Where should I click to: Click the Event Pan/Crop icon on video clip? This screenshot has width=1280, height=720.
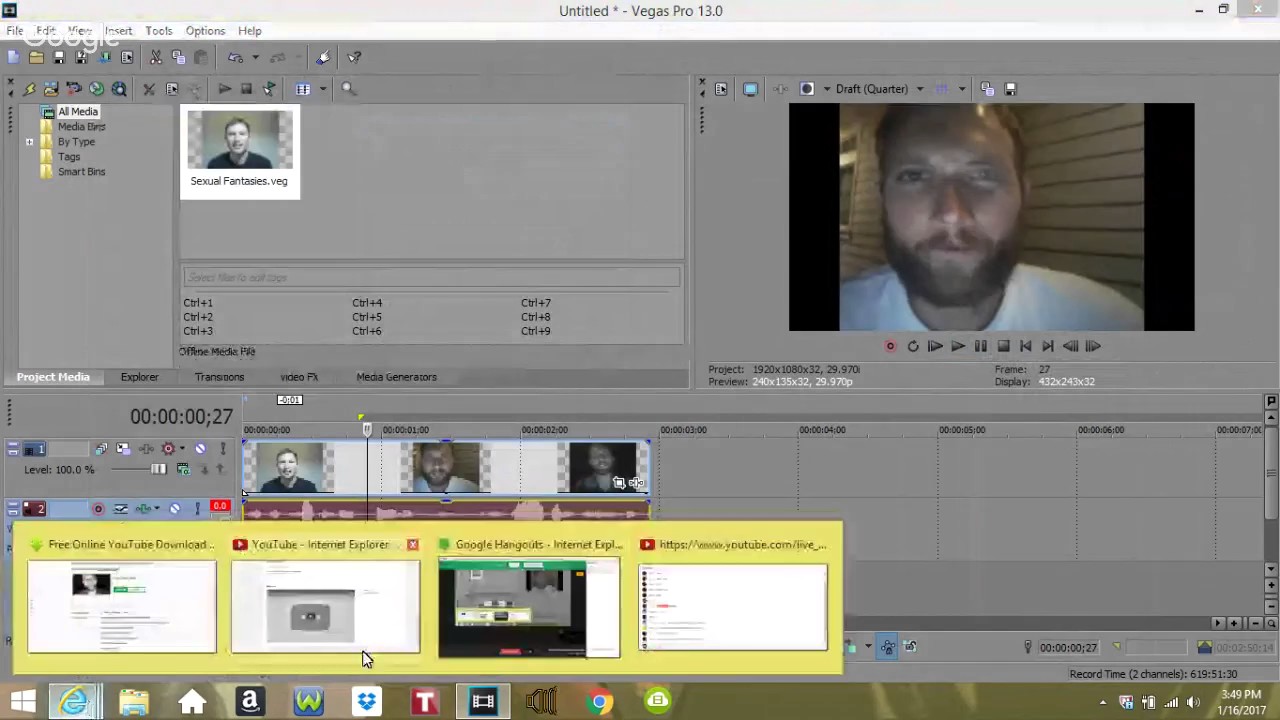click(619, 483)
